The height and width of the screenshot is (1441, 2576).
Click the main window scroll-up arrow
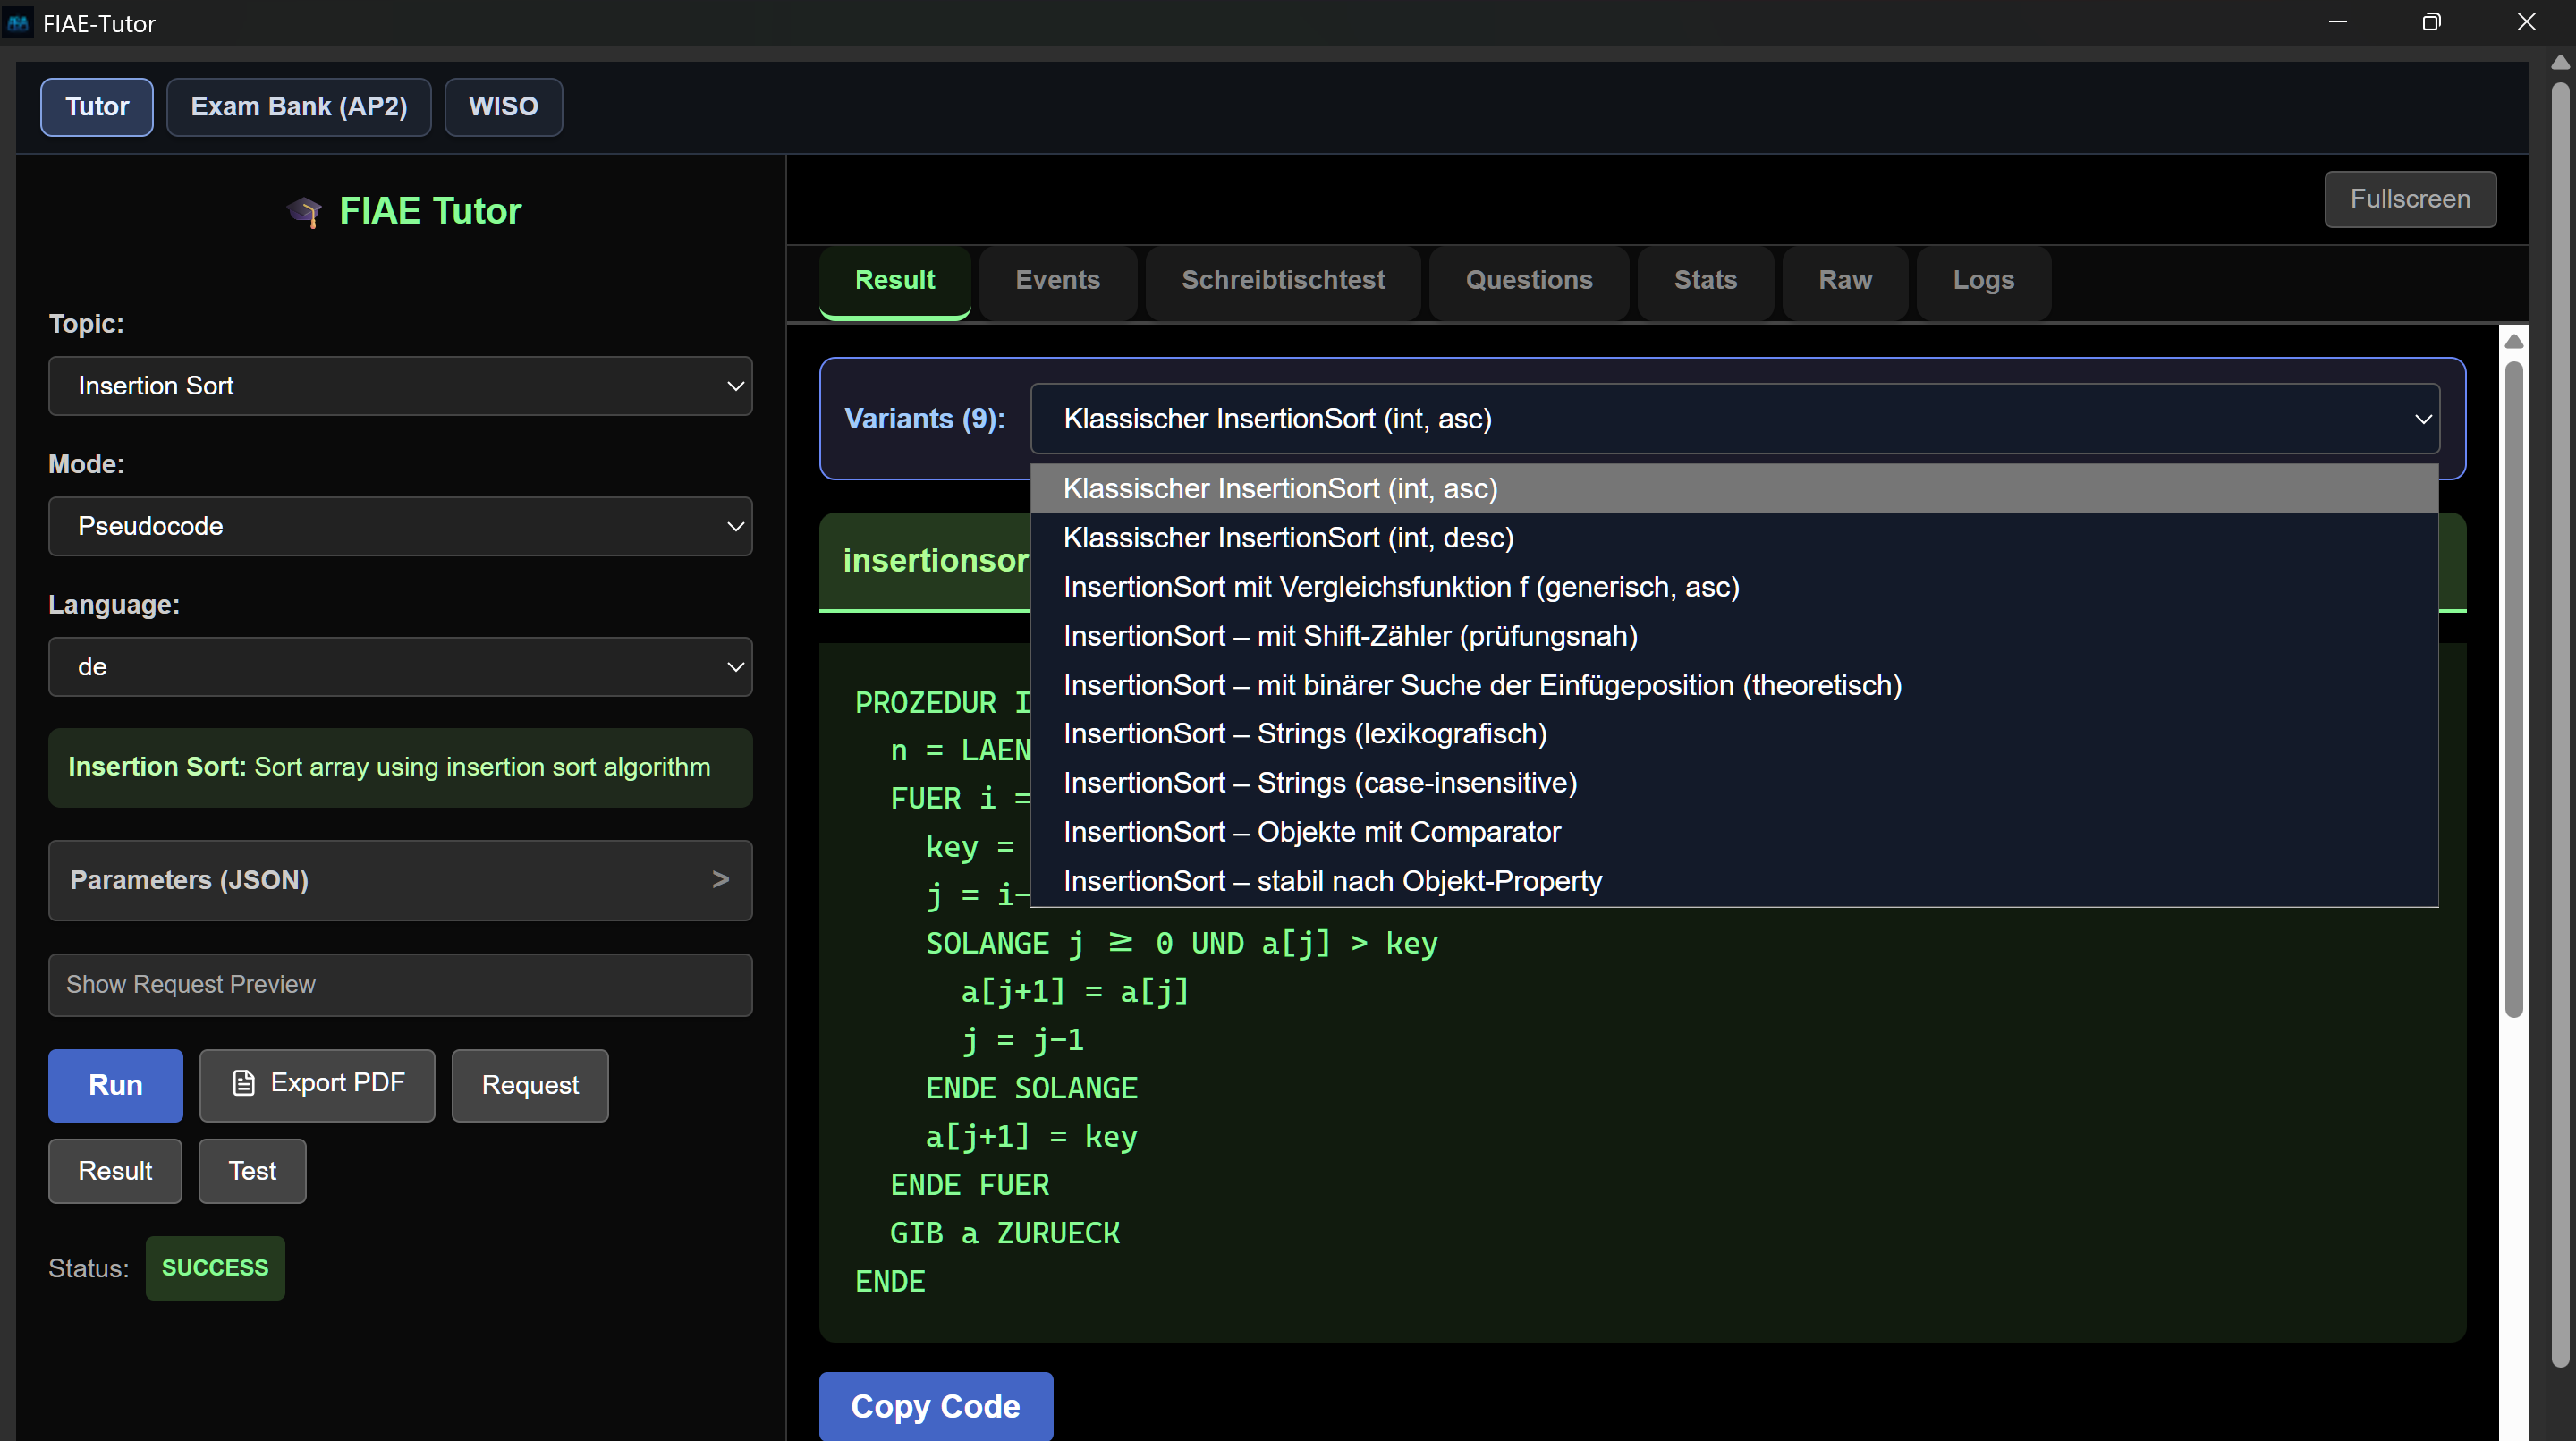pos(2560,62)
